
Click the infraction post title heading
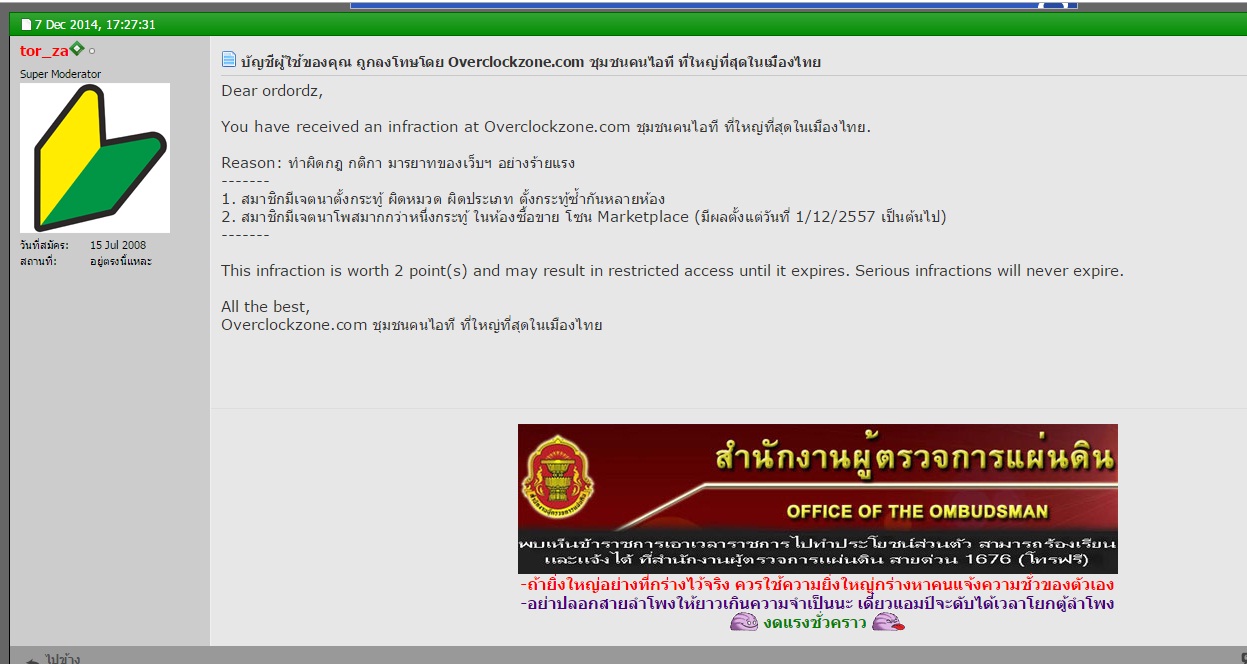pos(530,61)
